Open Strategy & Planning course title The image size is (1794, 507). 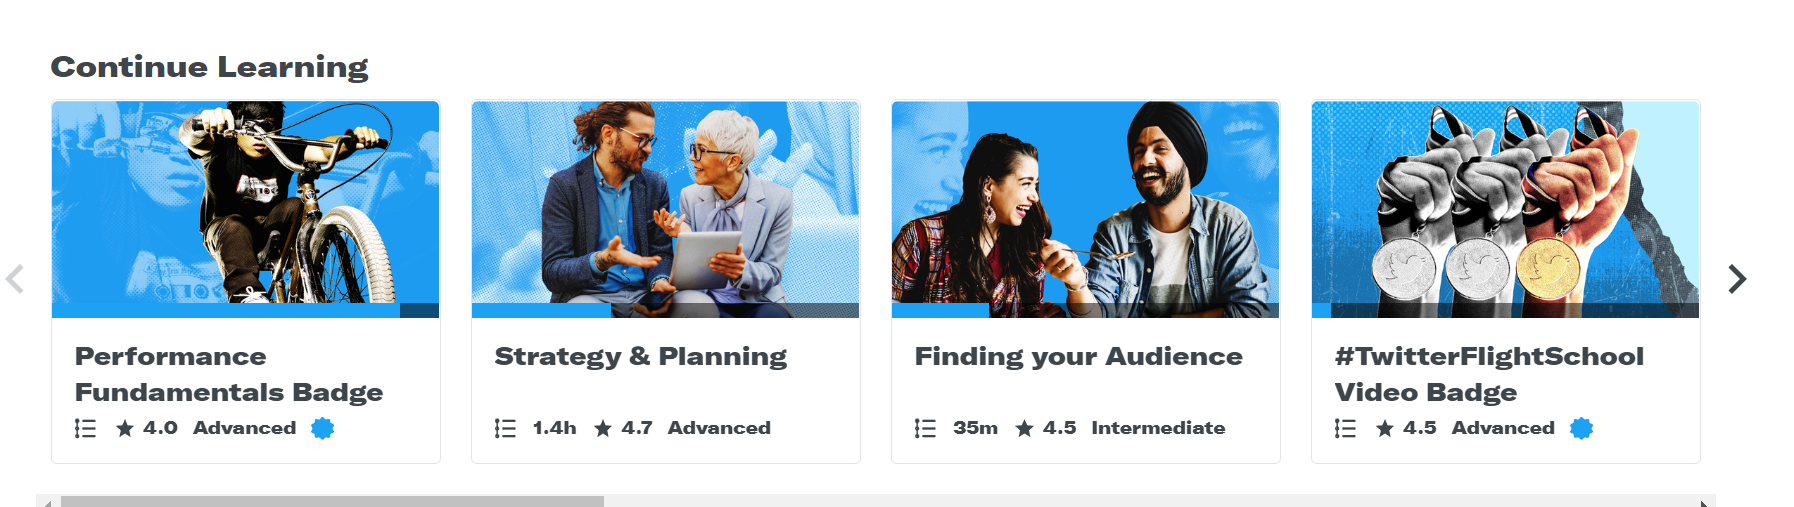click(641, 356)
